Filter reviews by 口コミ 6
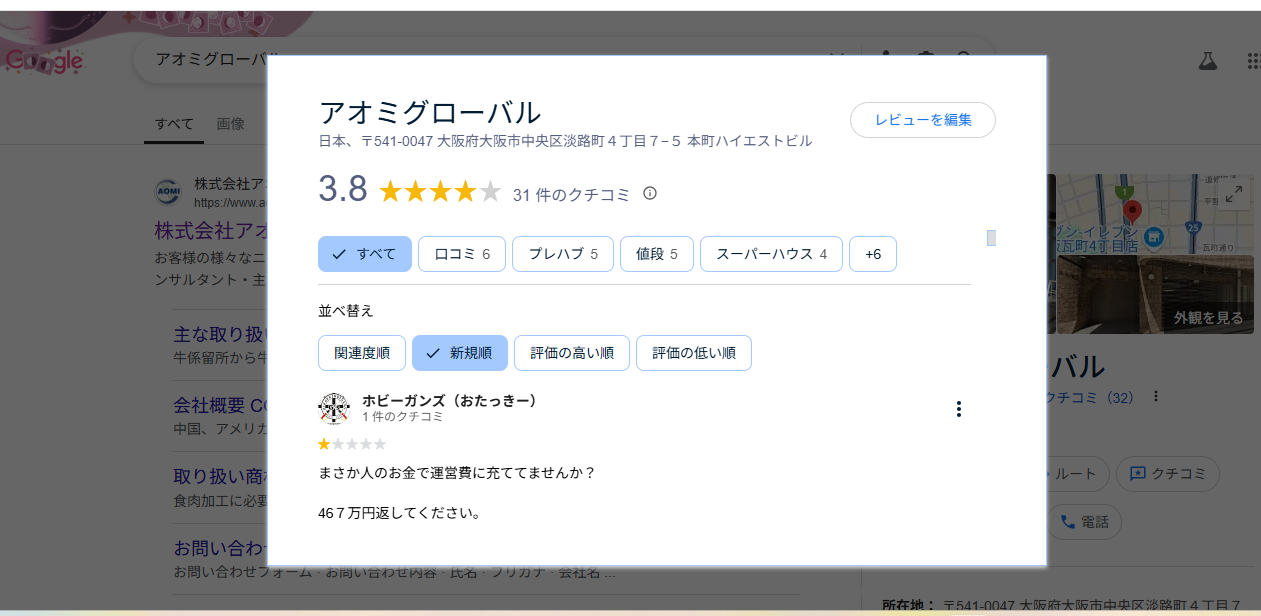 (x=462, y=254)
